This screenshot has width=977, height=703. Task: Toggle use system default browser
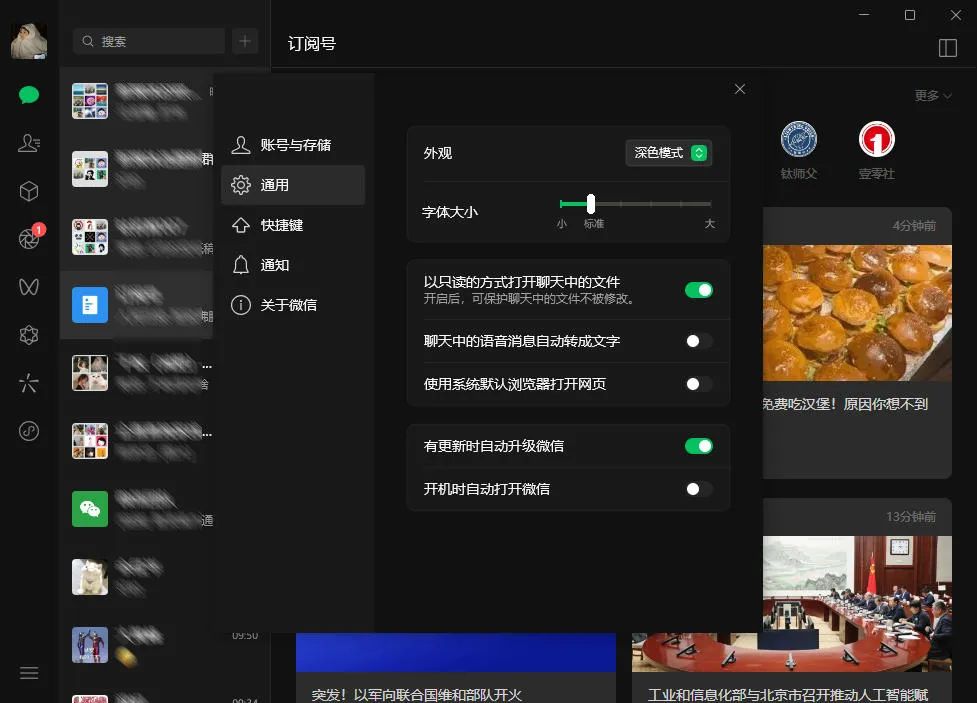point(698,384)
